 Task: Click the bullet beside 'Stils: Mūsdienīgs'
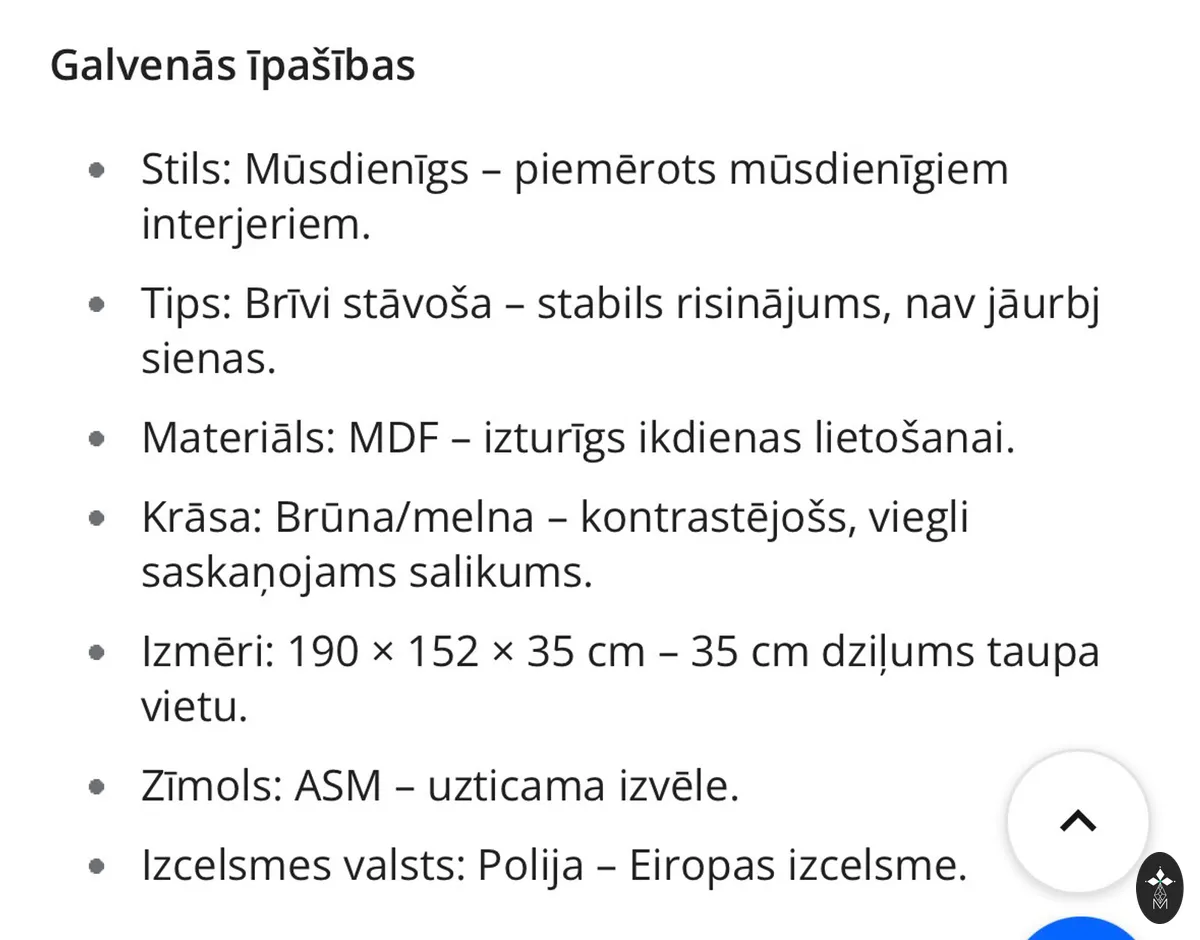coord(97,170)
